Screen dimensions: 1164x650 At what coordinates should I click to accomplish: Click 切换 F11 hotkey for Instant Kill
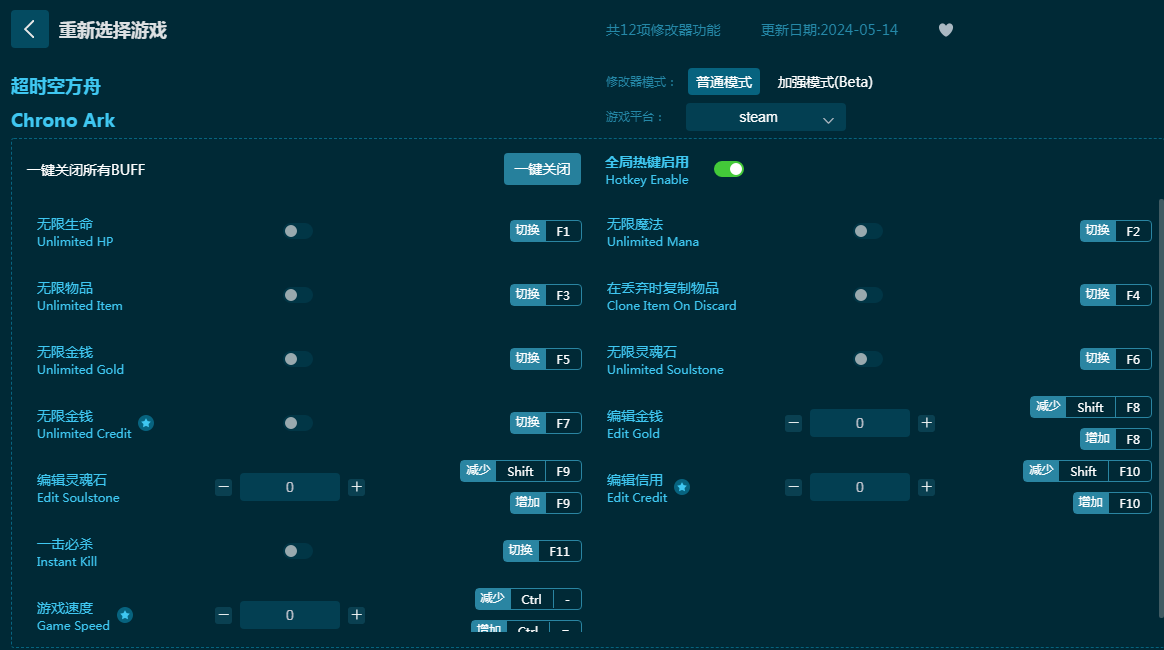[542, 551]
